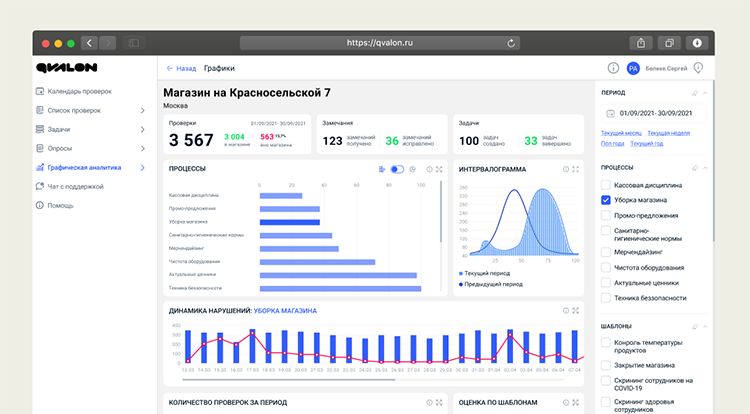Screen dimensions: 750x414
Task: Click the Текущий месяц quick period link
Action: (620, 133)
